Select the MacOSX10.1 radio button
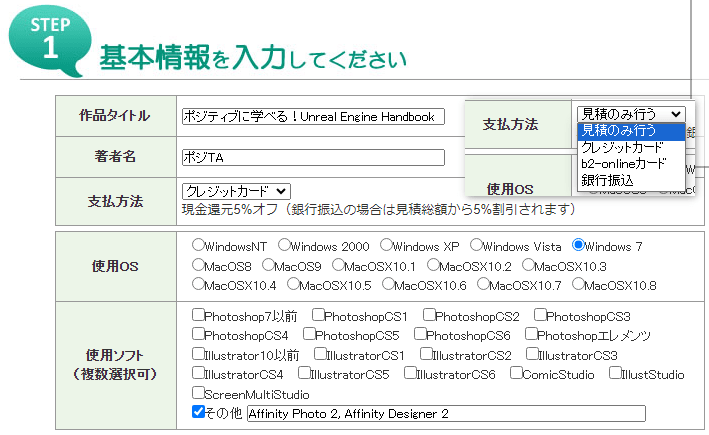Screen dimensions: 709x435 [x=338, y=265]
